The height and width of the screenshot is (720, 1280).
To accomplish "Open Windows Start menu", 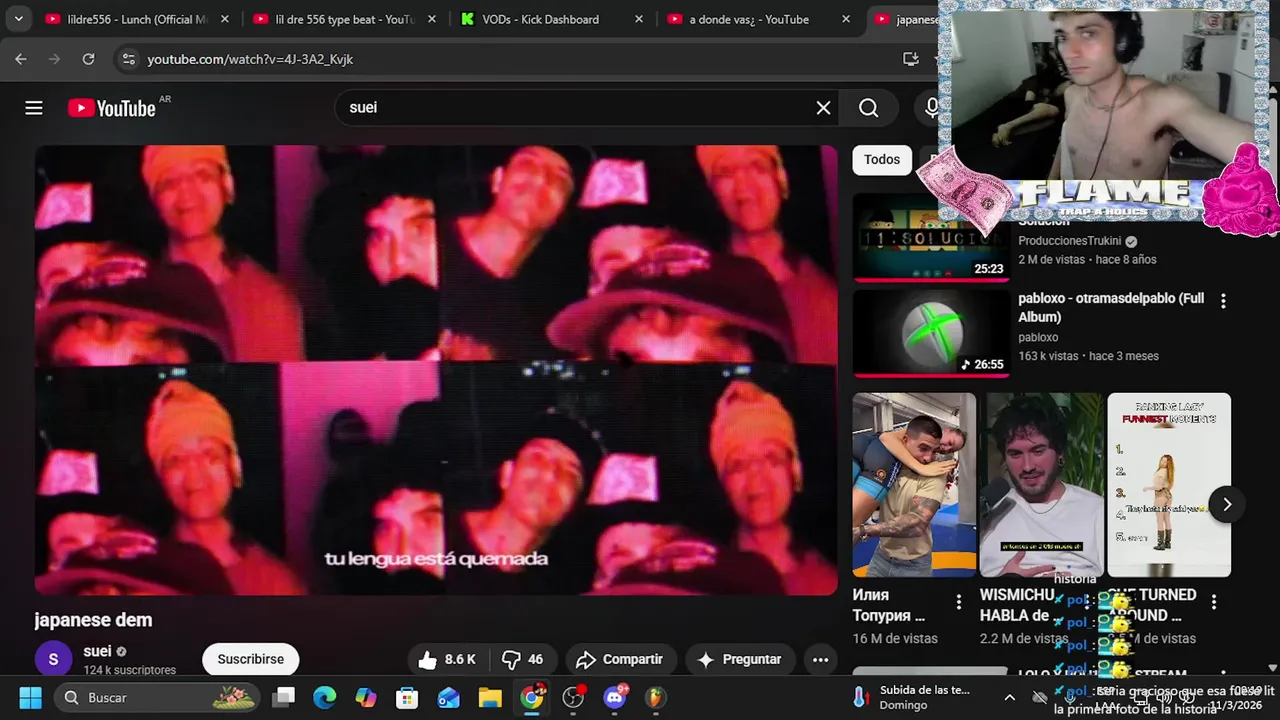I will point(30,697).
